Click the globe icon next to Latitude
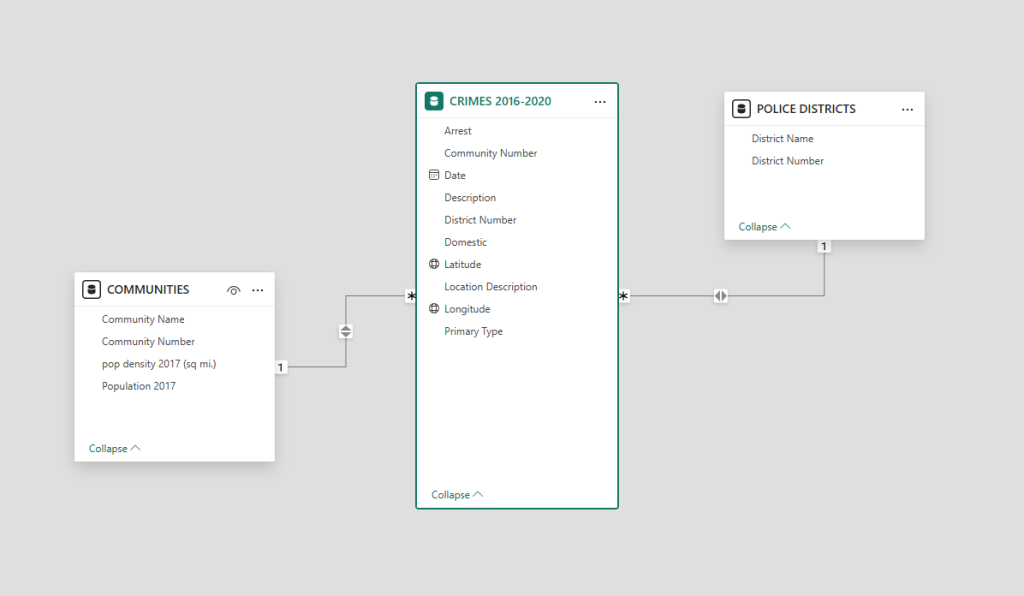This screenshot has height=596, width=1024. pos(434,264)
